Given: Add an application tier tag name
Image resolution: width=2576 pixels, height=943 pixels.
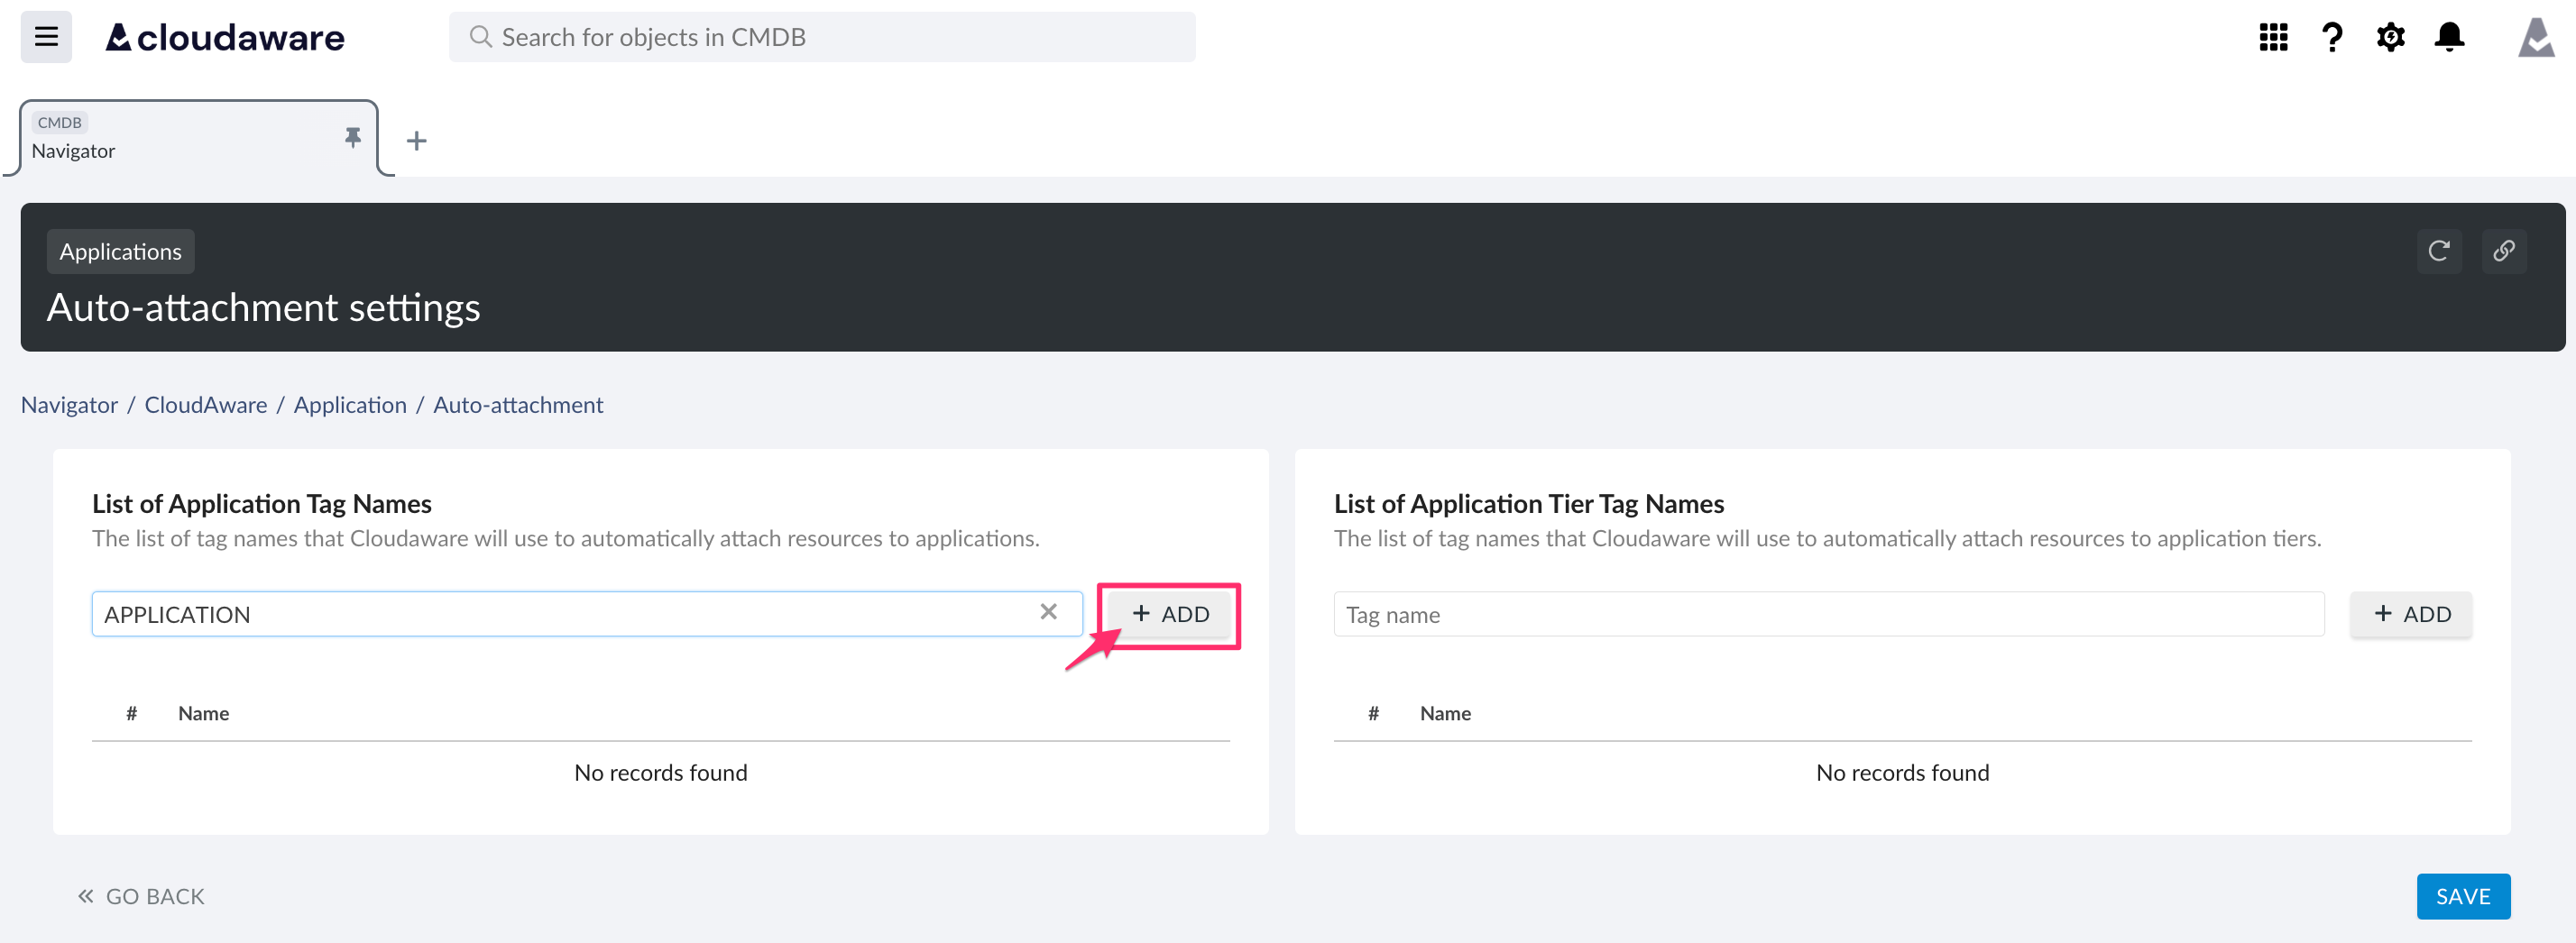Looking at the screenshot, I should [2411, 614].
